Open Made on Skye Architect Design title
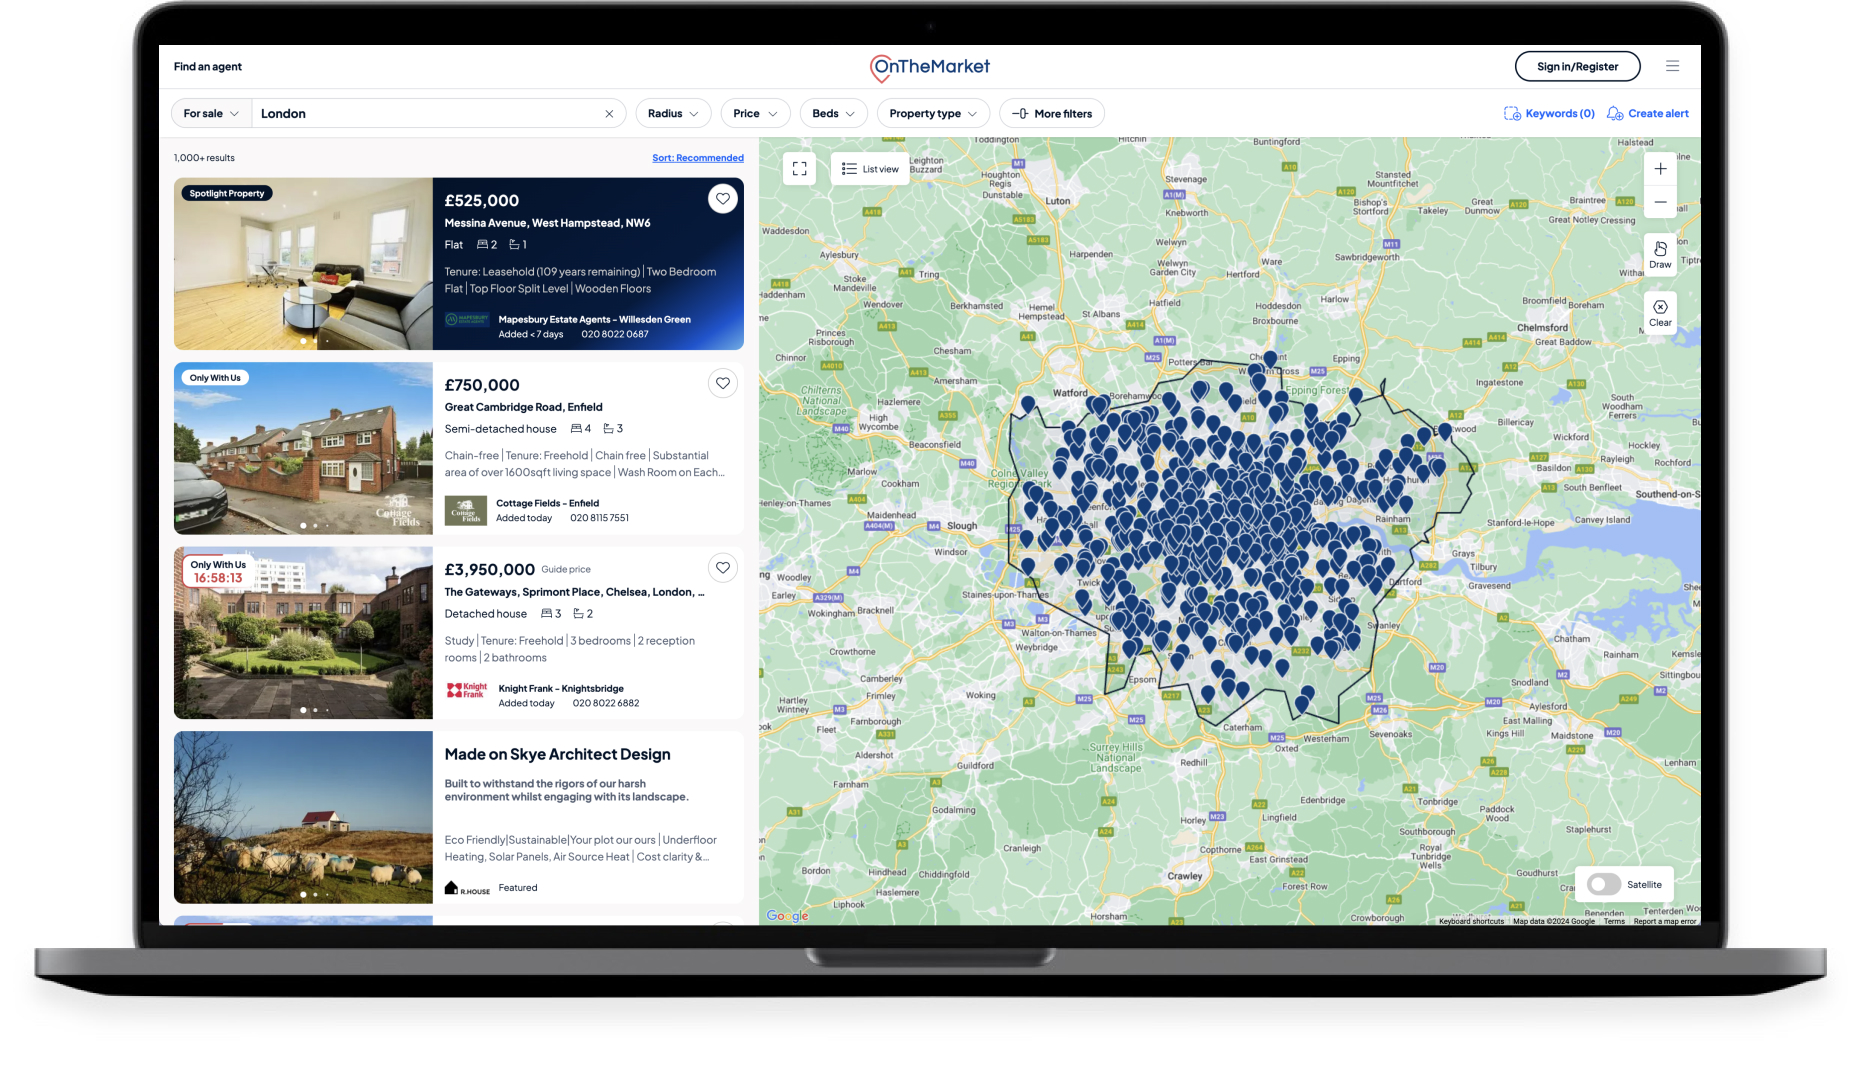Viewport: 1860px width, 1080px height. 558,755
